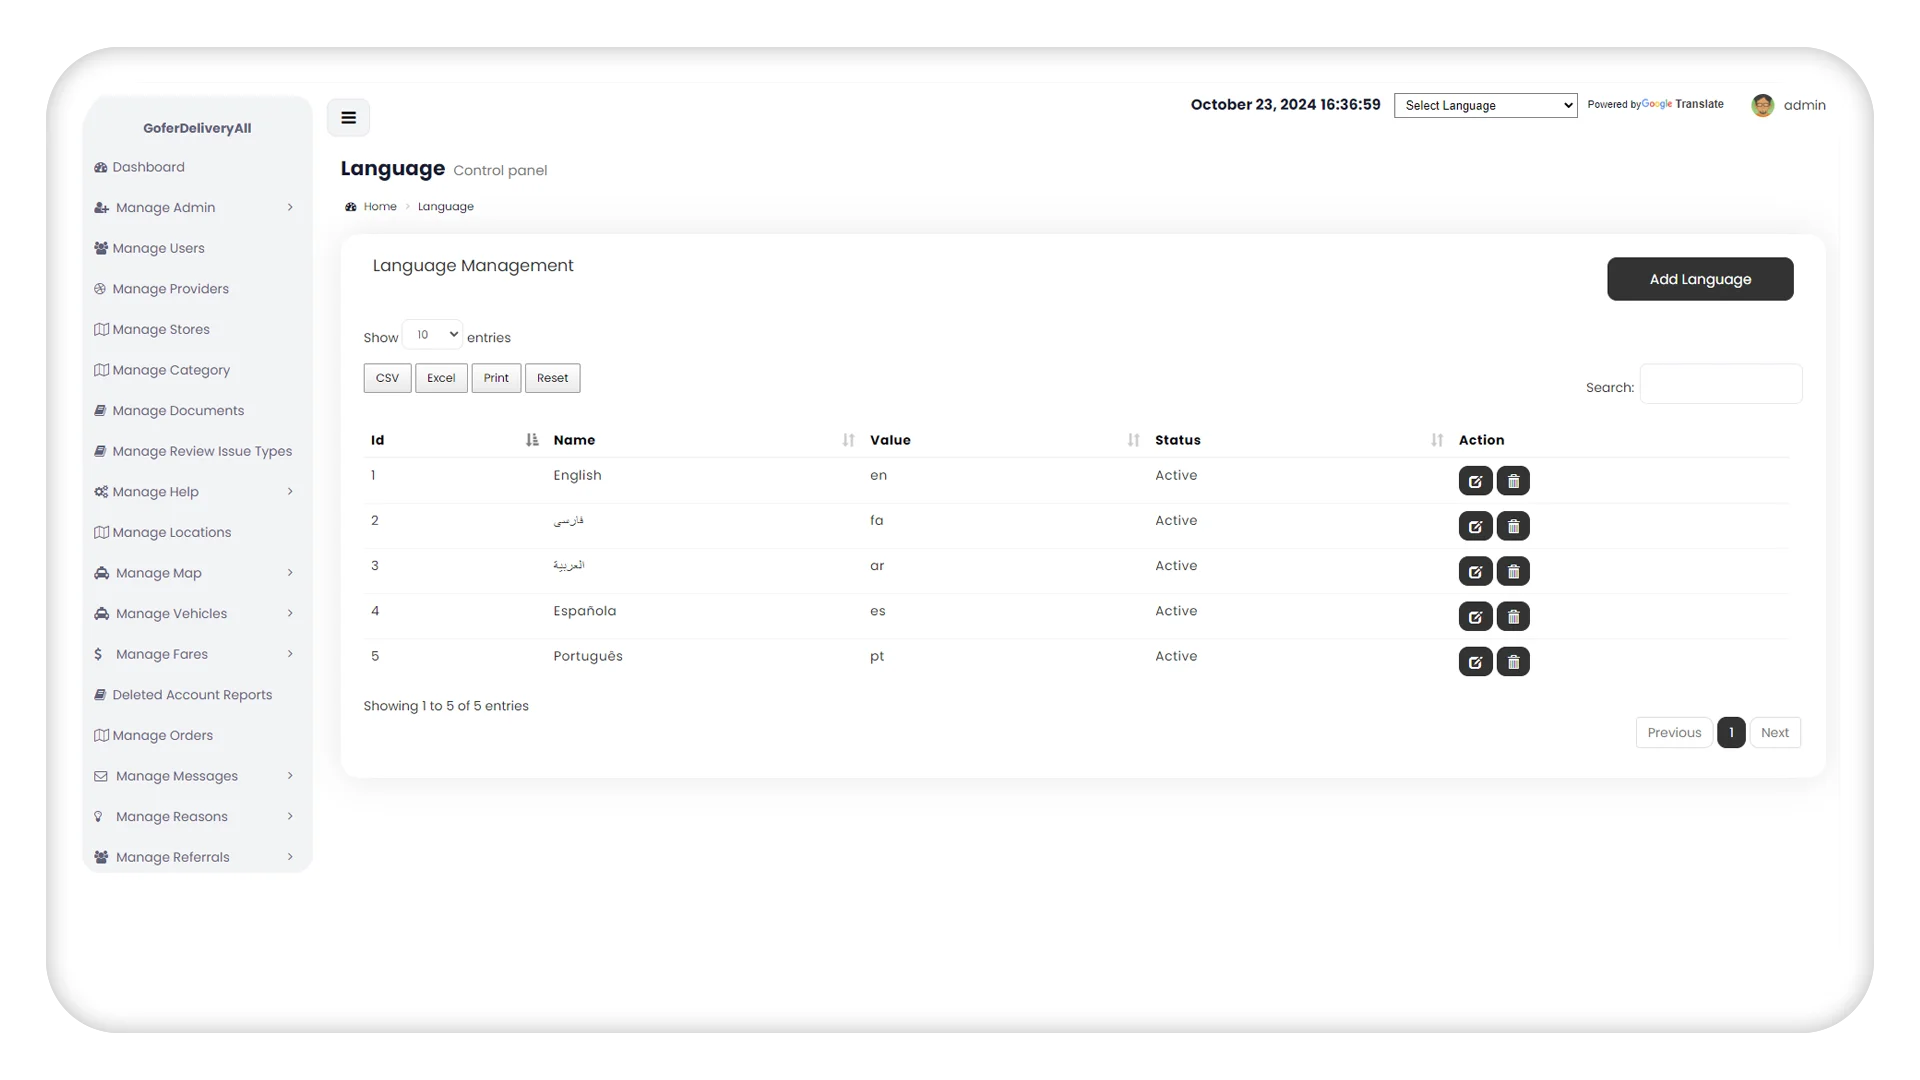Viewport: 1920px width, 1080px height.
Task: Click the delete icon for Española entry
Action: (x=1513, y=616)
